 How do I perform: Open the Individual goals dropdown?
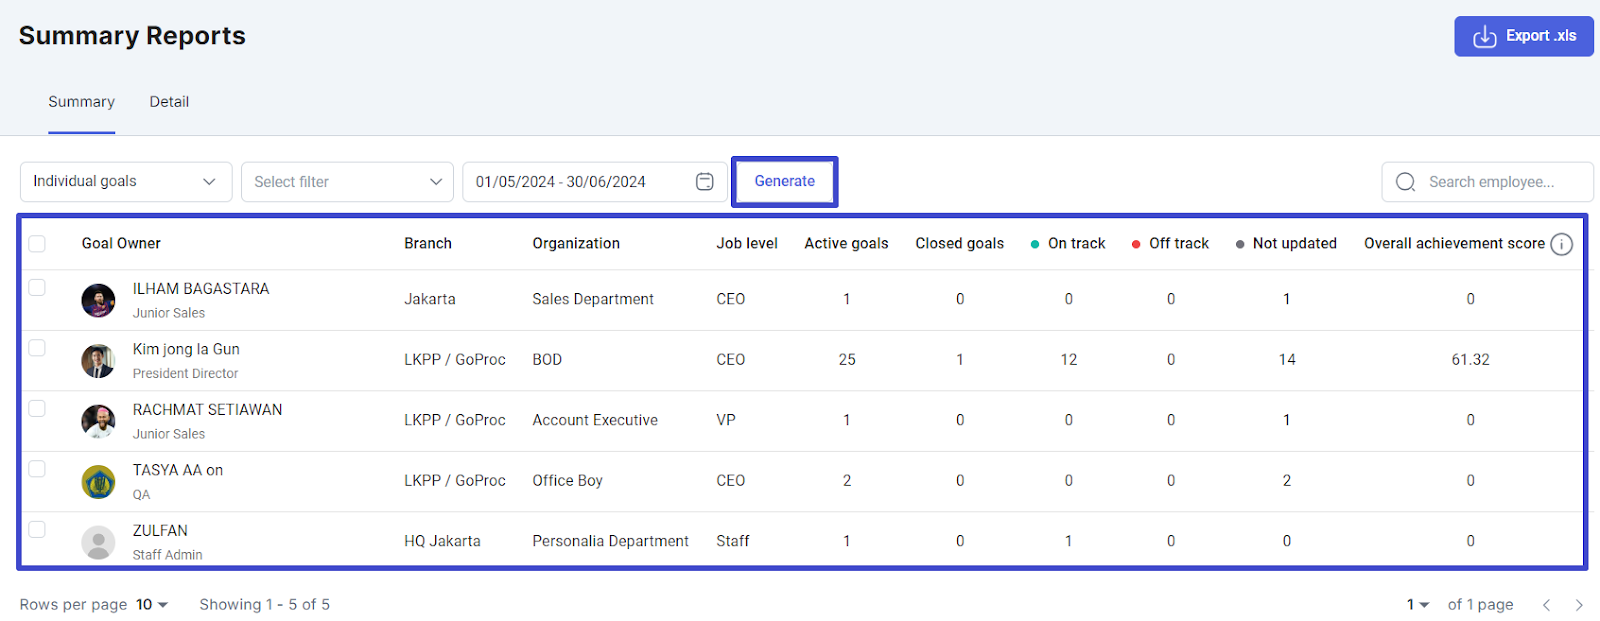(x=126, y=182)
